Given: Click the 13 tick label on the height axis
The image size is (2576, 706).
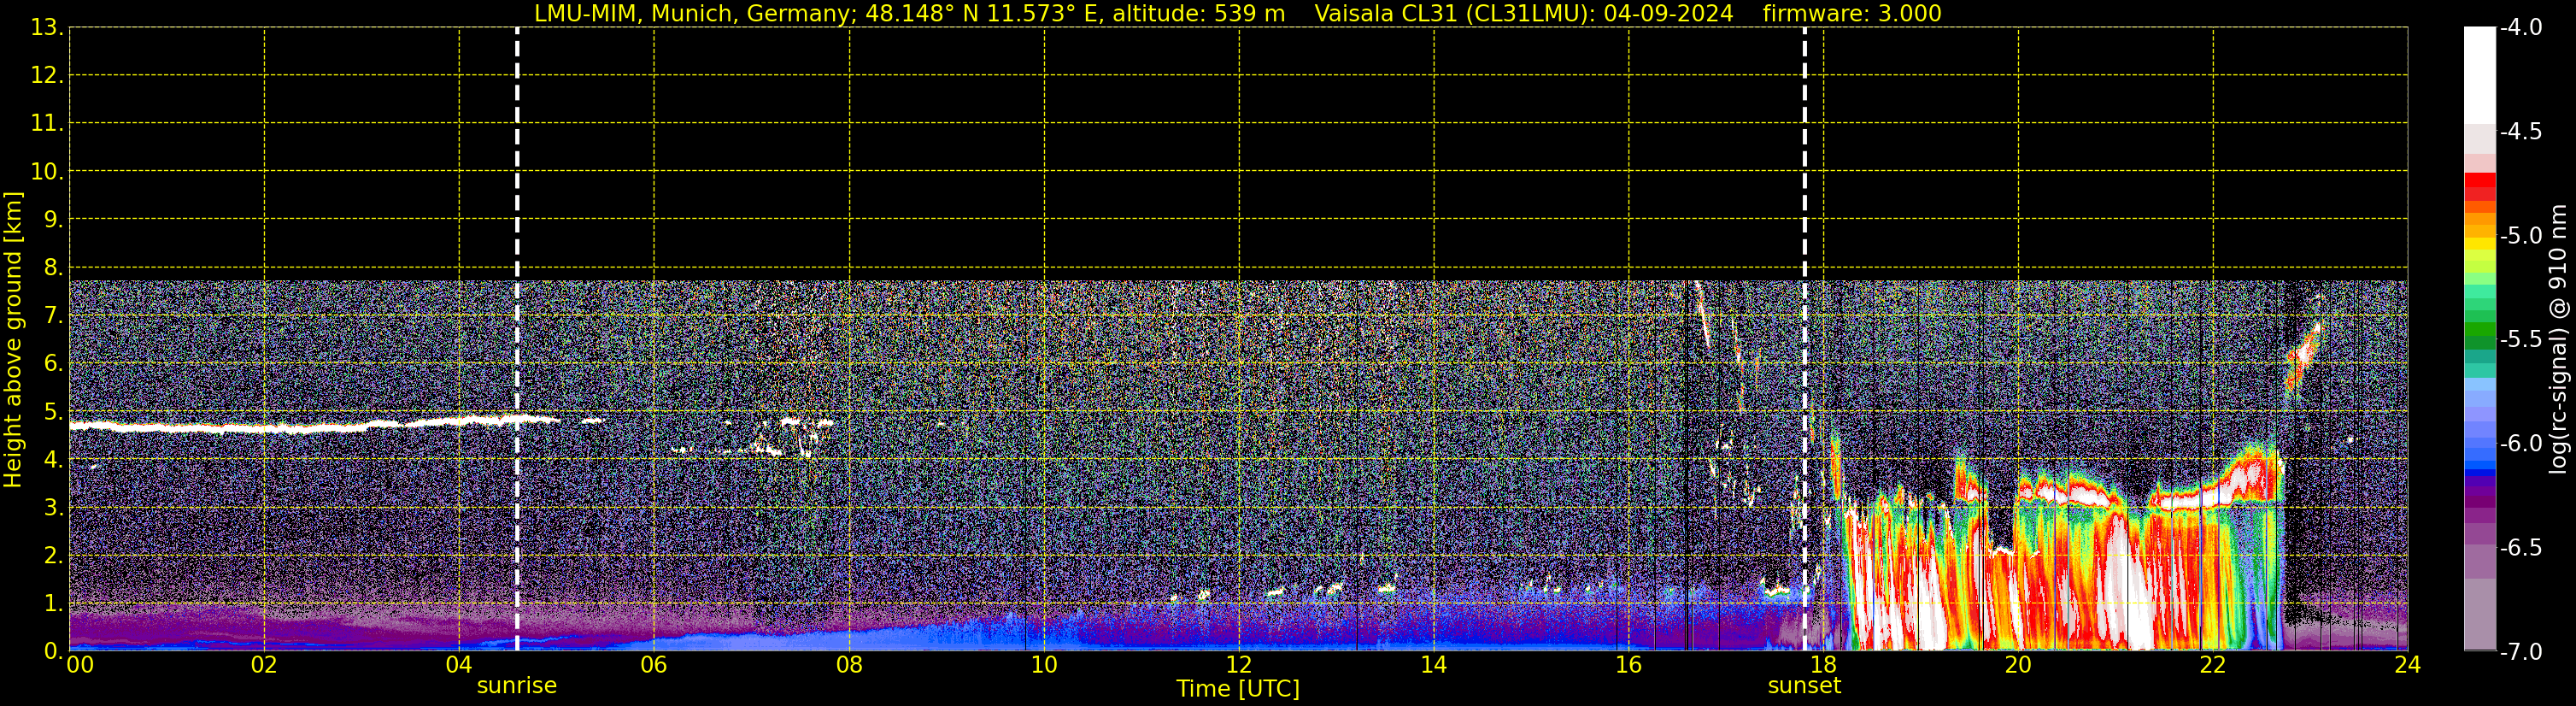Looking at the screenshot, I should [46, 28].
